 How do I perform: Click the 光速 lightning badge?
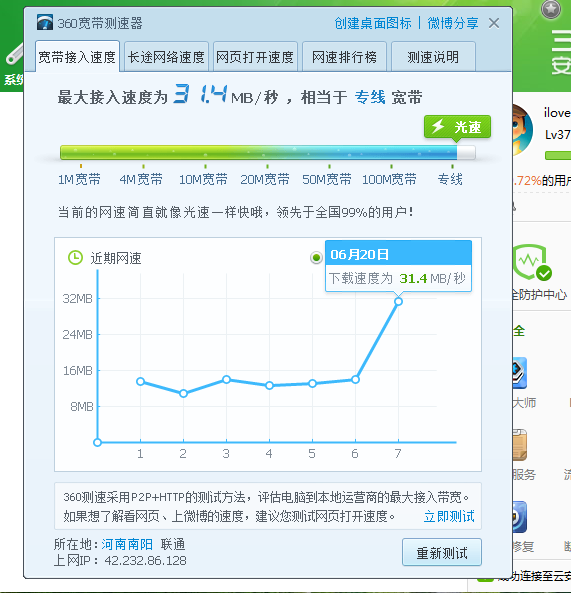[x=458, y=127]
